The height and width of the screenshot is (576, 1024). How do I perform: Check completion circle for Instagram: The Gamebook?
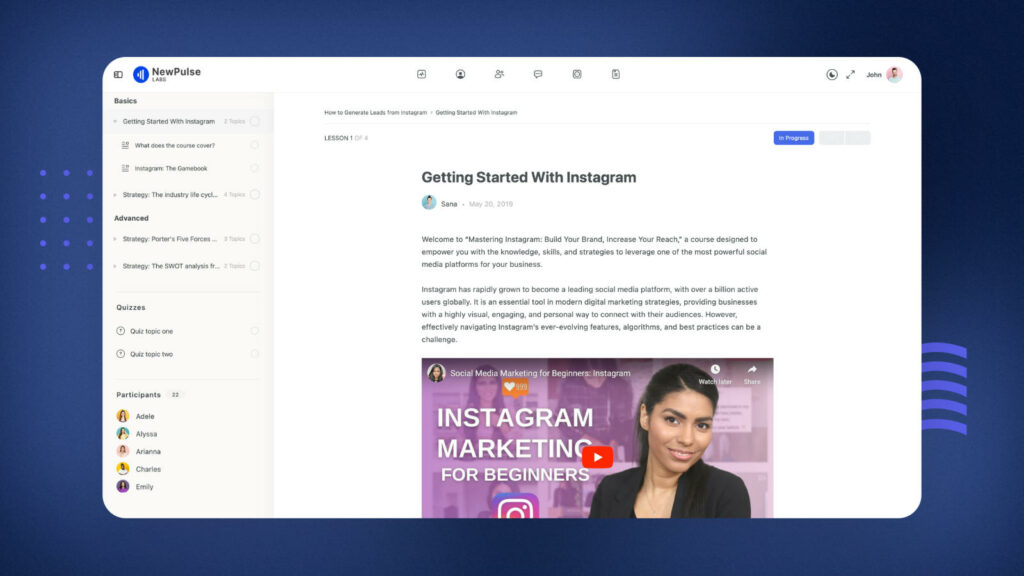254,168
